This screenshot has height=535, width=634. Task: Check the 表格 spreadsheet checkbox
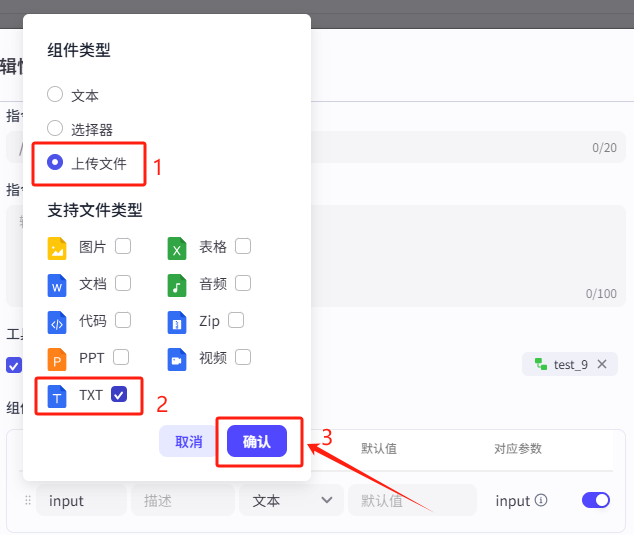tap(243, 246)
